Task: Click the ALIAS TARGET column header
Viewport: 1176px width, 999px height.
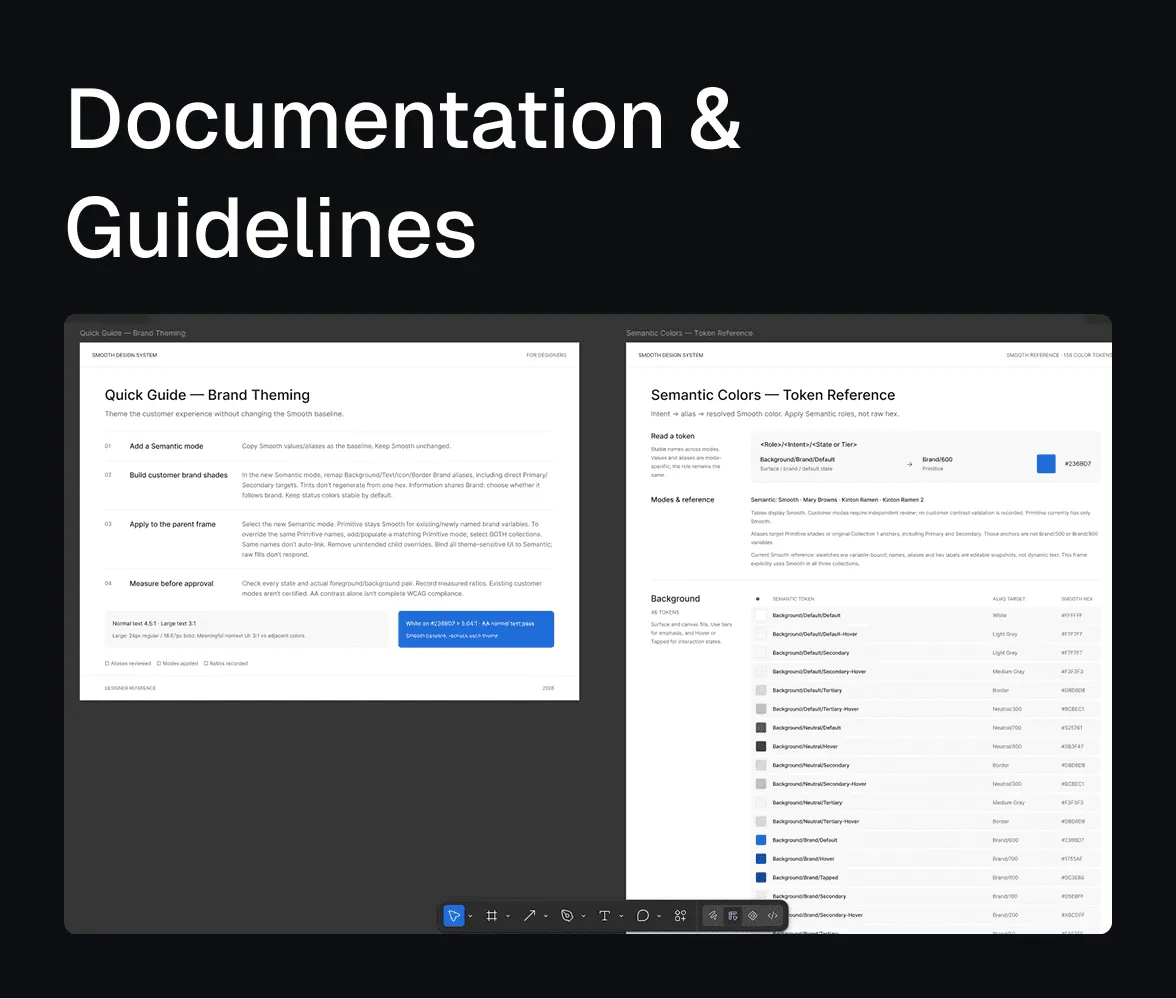Action: pyautogui.click(x=1009, y=598)
